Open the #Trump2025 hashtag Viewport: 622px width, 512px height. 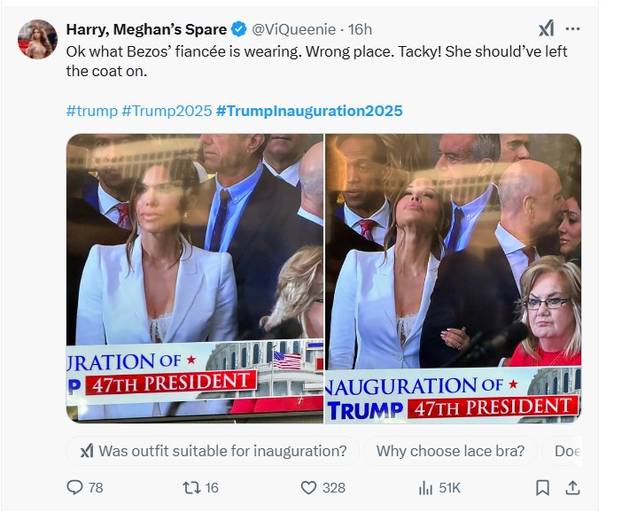(x=166, y=111)
